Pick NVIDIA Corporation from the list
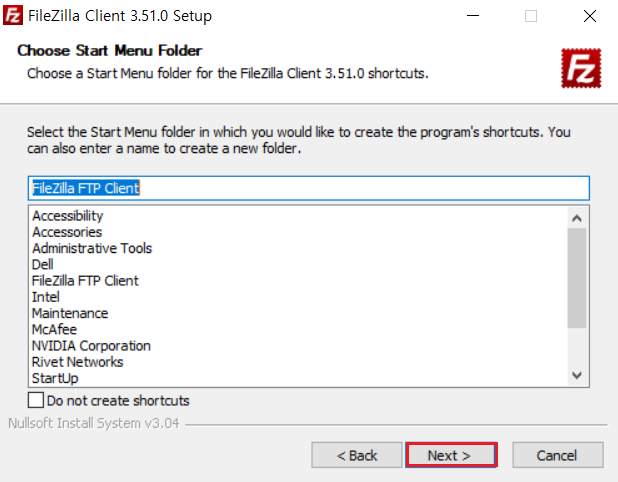Viewport: 618px width, 482px height. [x=91, y=346]
